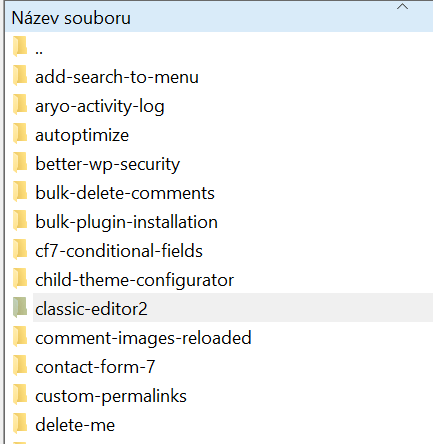Click the delete-me folder name

click(x=75, y=425)
